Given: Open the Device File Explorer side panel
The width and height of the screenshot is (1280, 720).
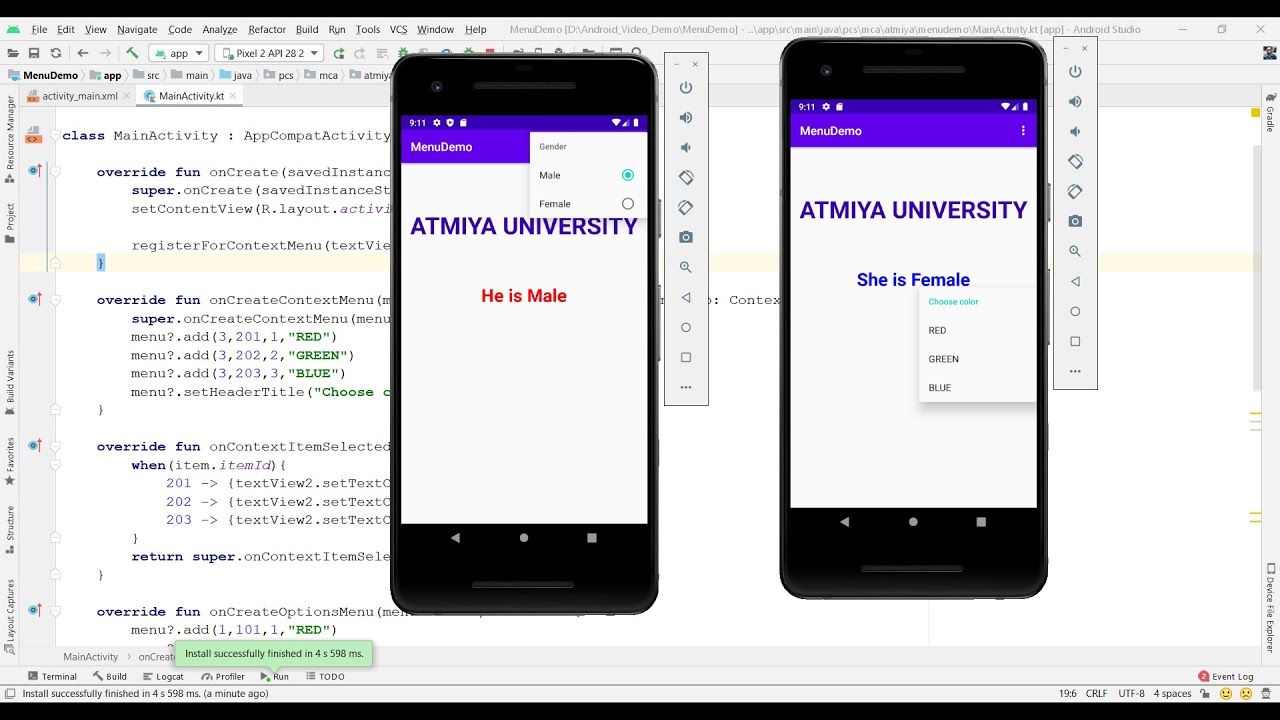Looking at the screenshot, I should pos(1270,607).
